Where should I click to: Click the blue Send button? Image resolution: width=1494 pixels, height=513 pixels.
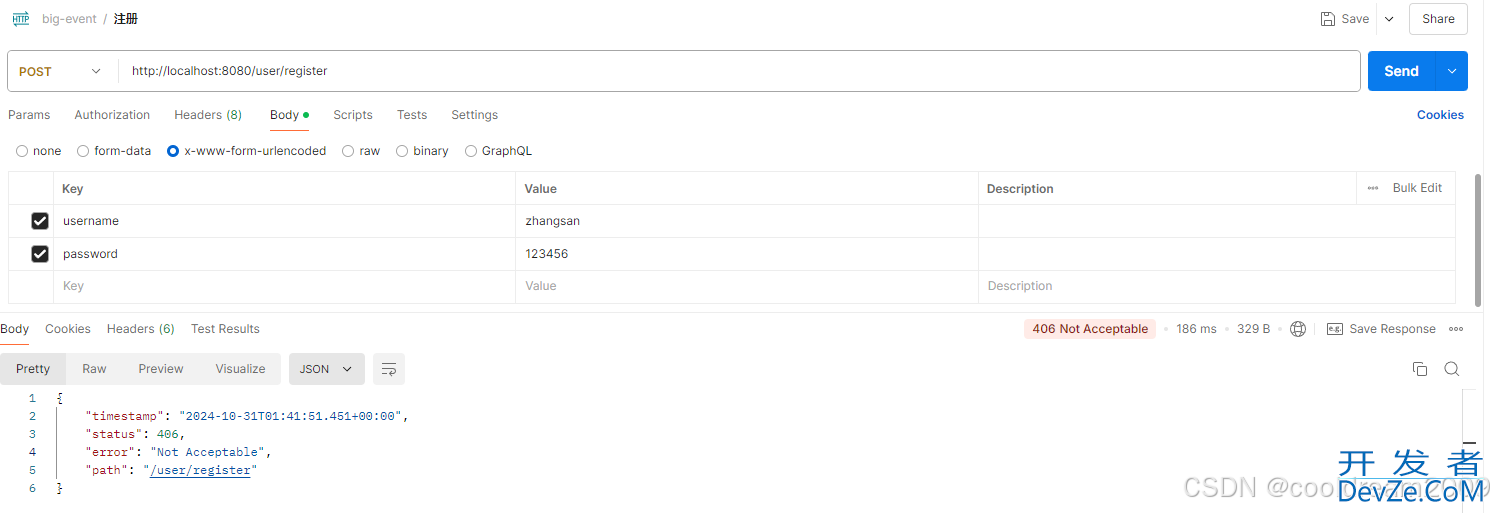(1401, 71)
